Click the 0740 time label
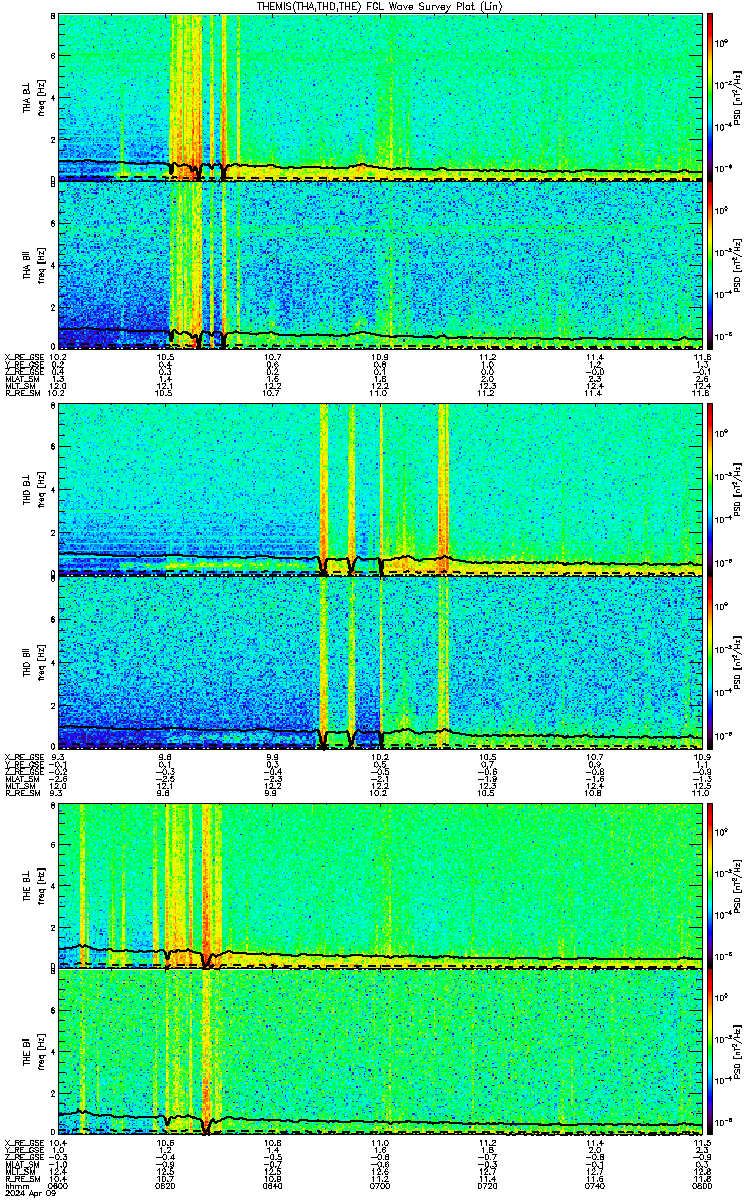This screenshot has height=1200, width=750. (x=594, y=1186)
